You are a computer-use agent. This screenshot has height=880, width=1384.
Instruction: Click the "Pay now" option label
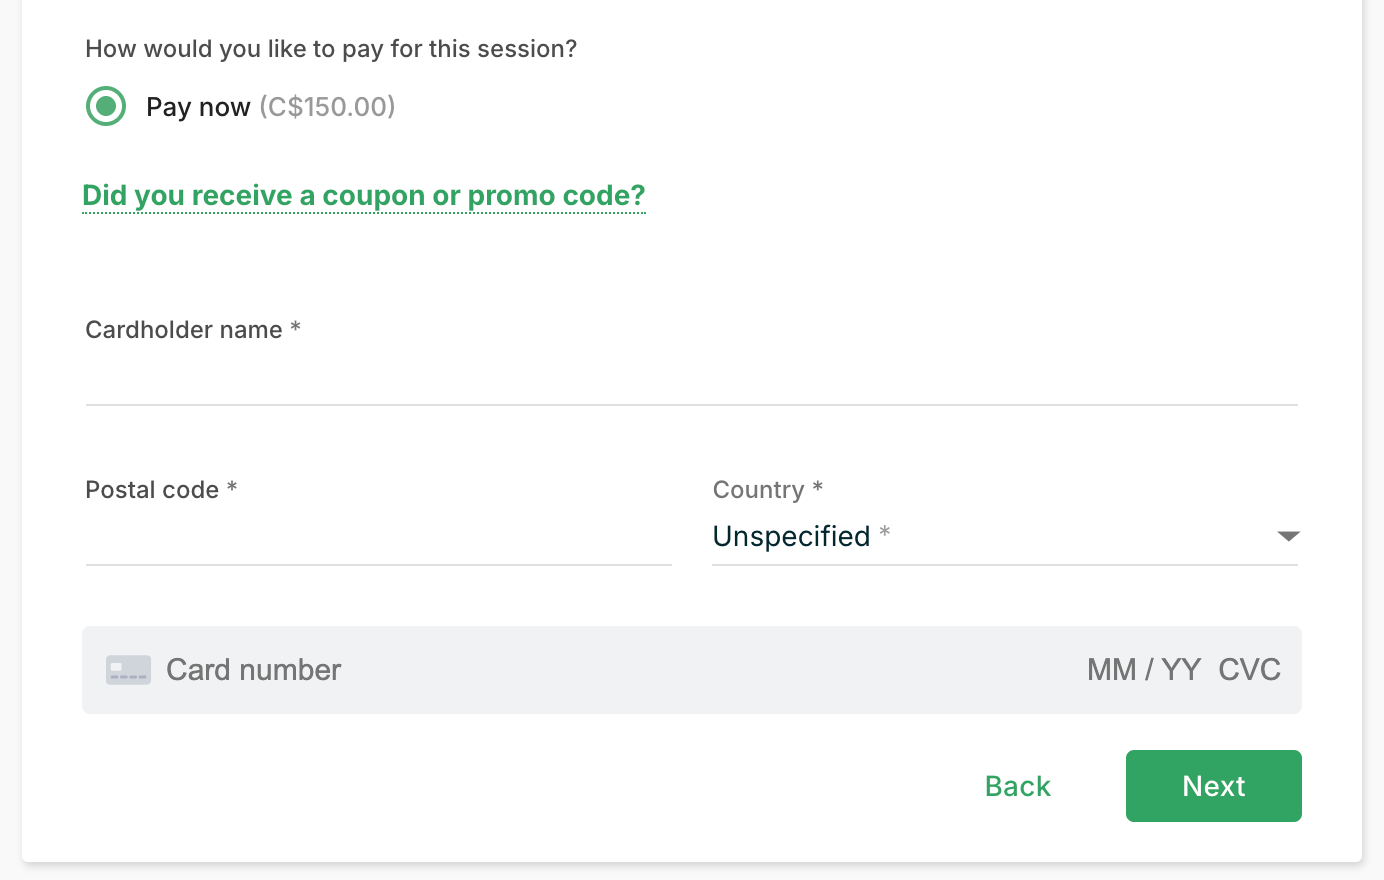[x=198, y=107]
